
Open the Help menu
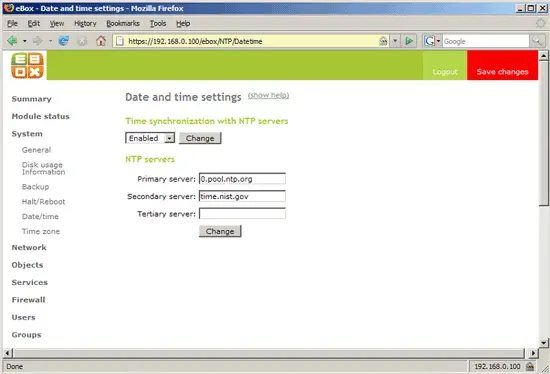[x=183, y=24]
